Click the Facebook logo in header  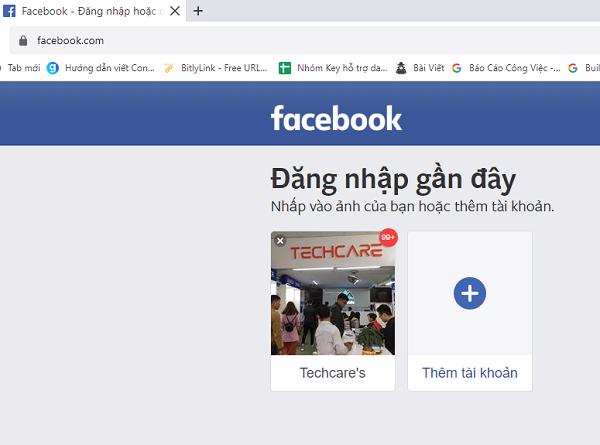coord(336,119)
